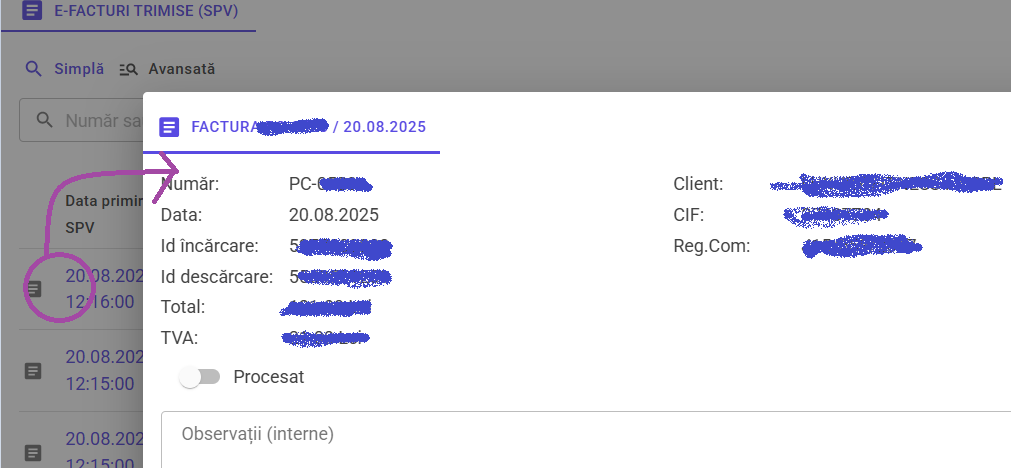Toggle the Procesat switch
This screenshot has height=468, width=1011.
[199, 376]
